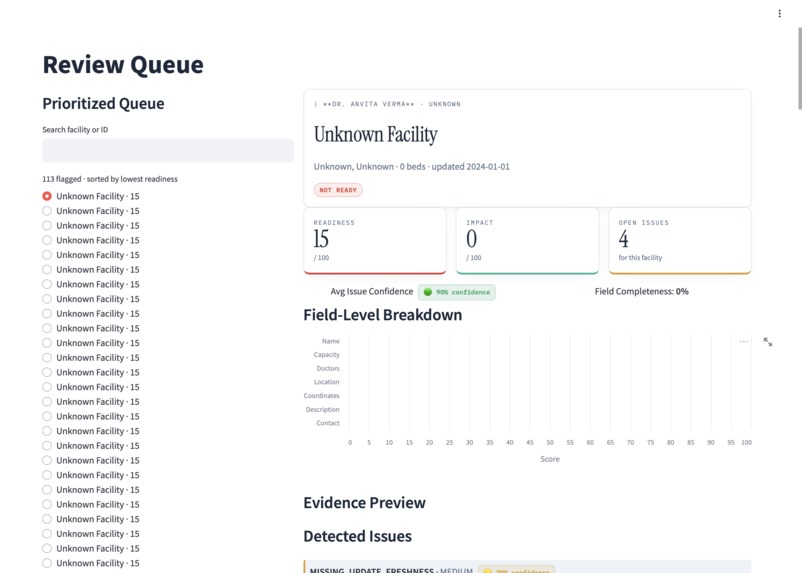This screenshot has height=573, width=802.
Task: Click the "Search facility or ID" label
Action: [75, 130]
